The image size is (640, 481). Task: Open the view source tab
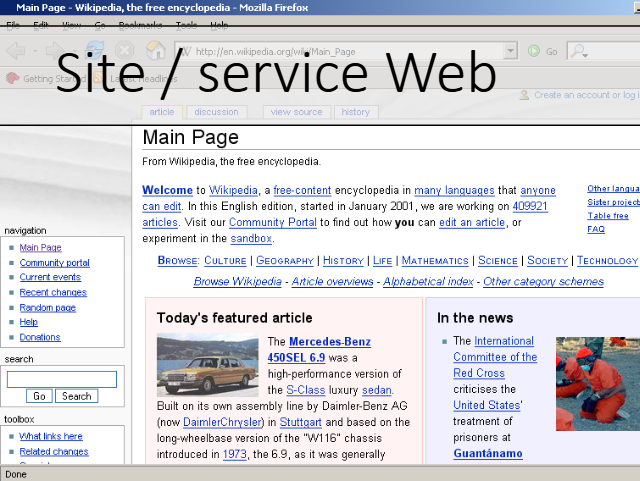coord(296,112)
